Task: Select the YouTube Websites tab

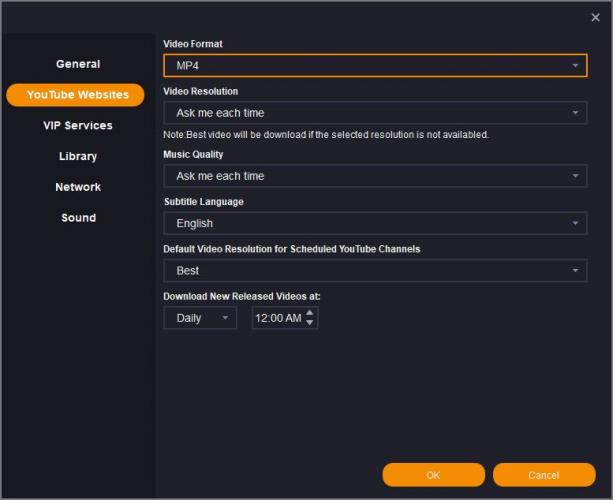Action: tap(76, 95)
